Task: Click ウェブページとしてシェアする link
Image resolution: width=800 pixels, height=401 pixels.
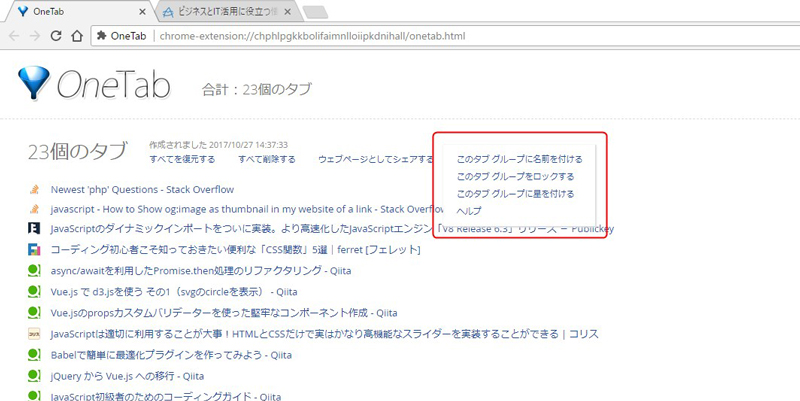Action: [x=376, y=159]
